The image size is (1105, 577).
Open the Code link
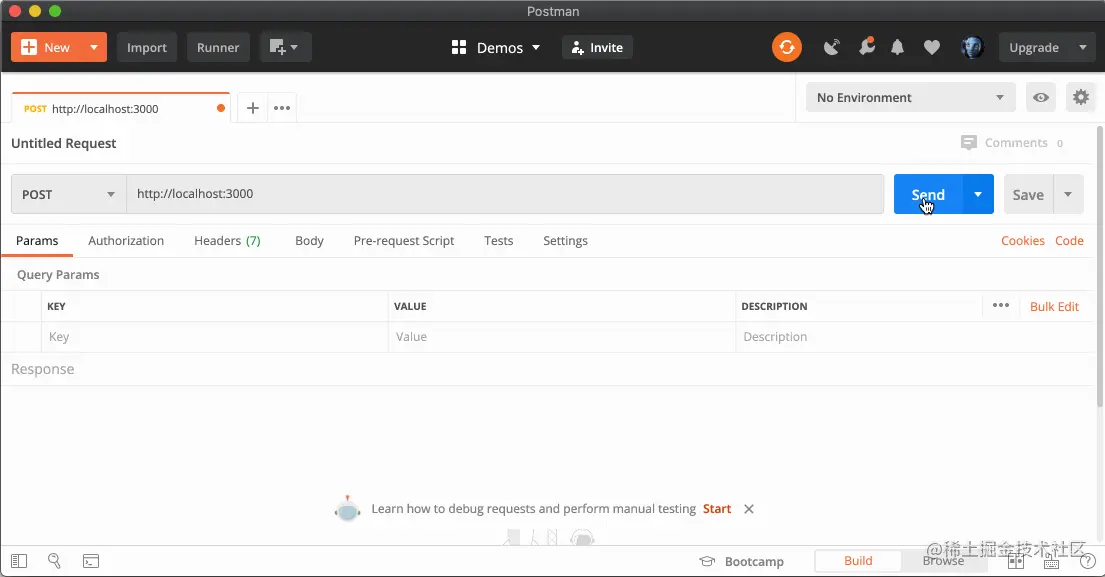point(1069,240)
